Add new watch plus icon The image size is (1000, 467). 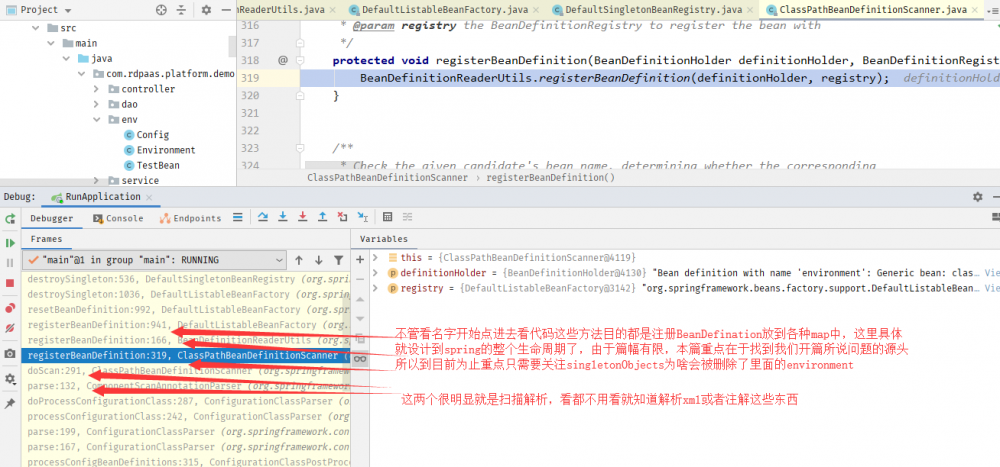point(360,259)
